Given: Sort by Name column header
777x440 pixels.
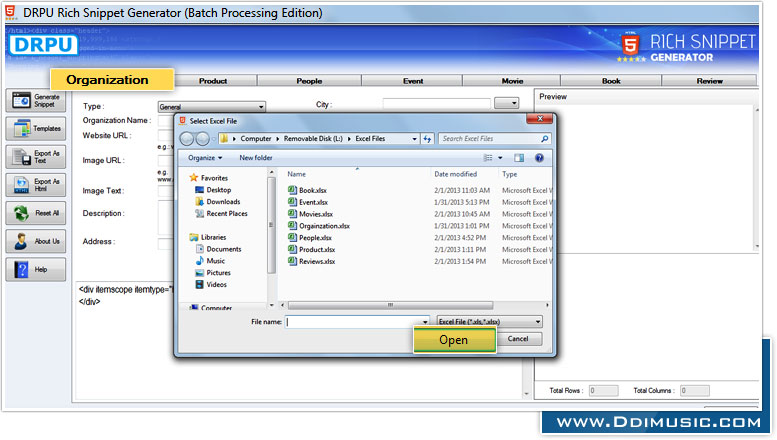Looking at the screenshot, I should 296,174.
